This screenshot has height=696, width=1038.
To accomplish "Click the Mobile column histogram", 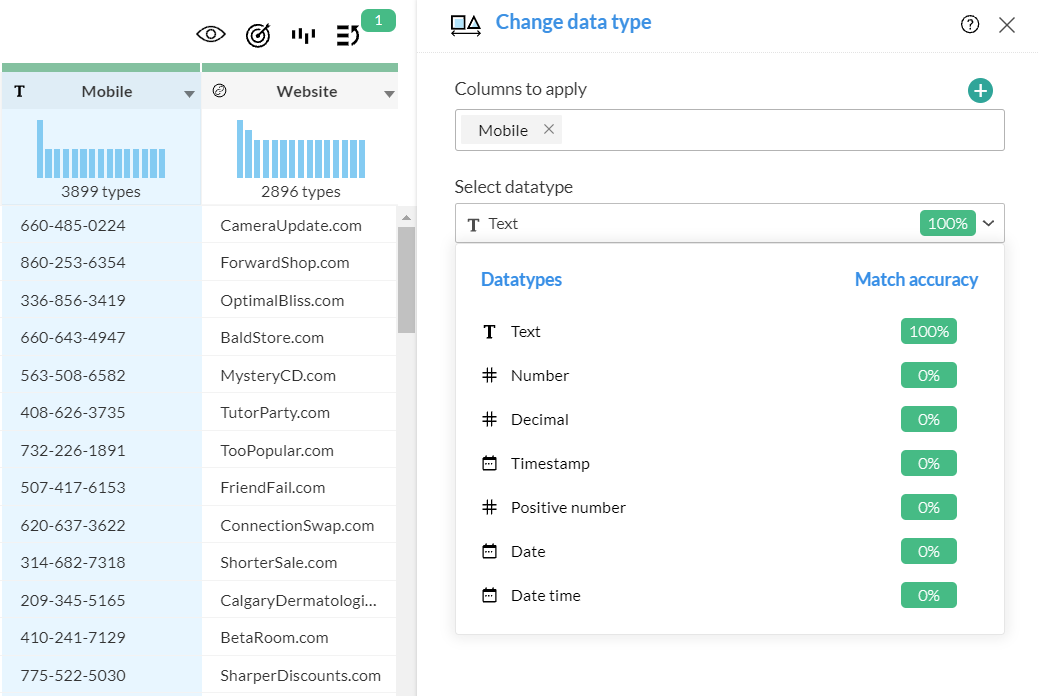I will coord(101,150).
